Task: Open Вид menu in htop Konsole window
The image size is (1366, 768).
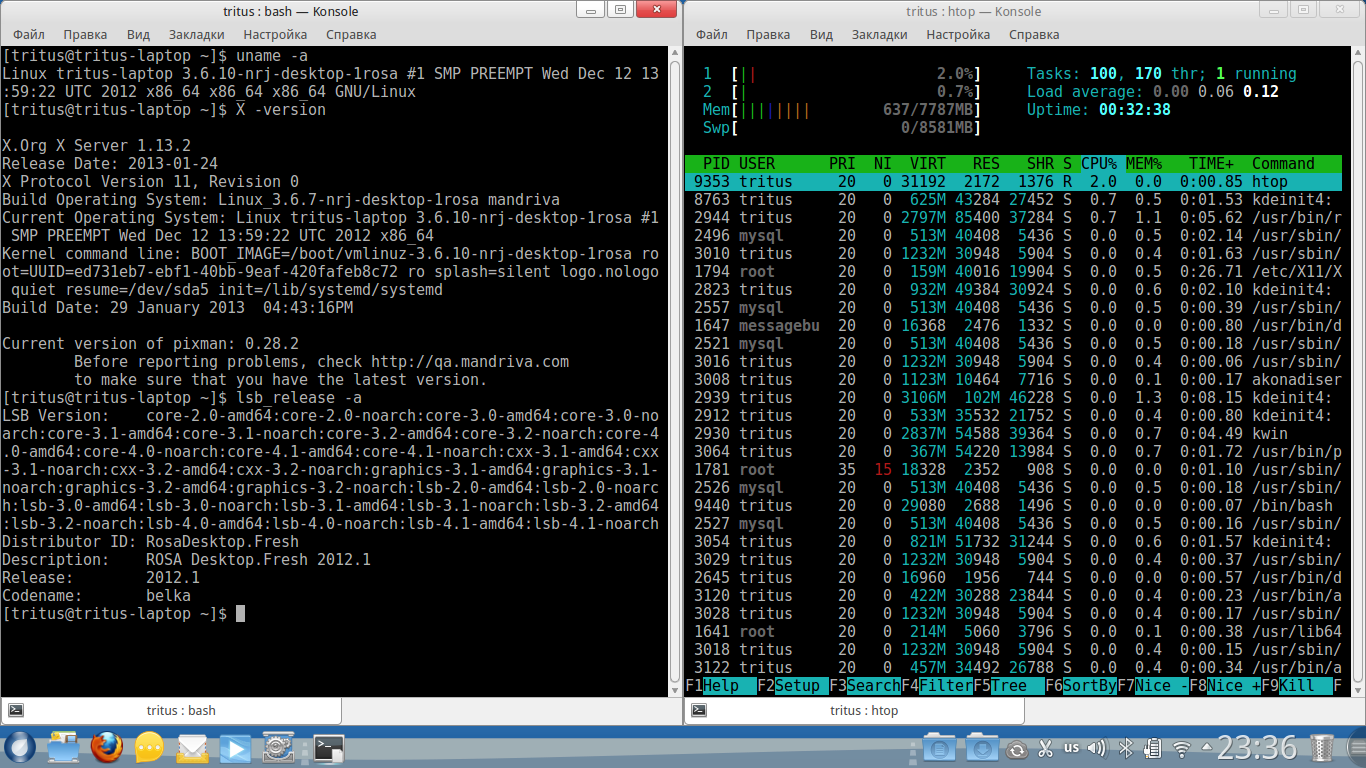Action: coord(821,34)
